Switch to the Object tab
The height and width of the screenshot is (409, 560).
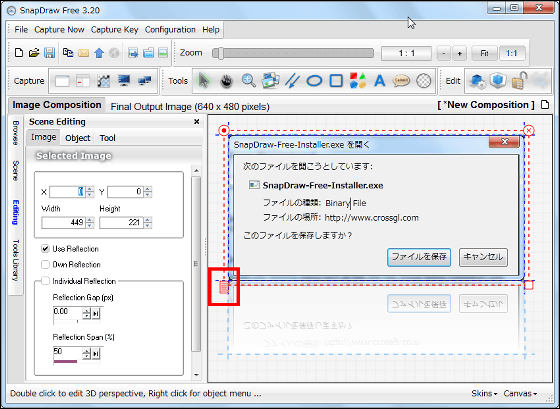[x=78, y=138]
